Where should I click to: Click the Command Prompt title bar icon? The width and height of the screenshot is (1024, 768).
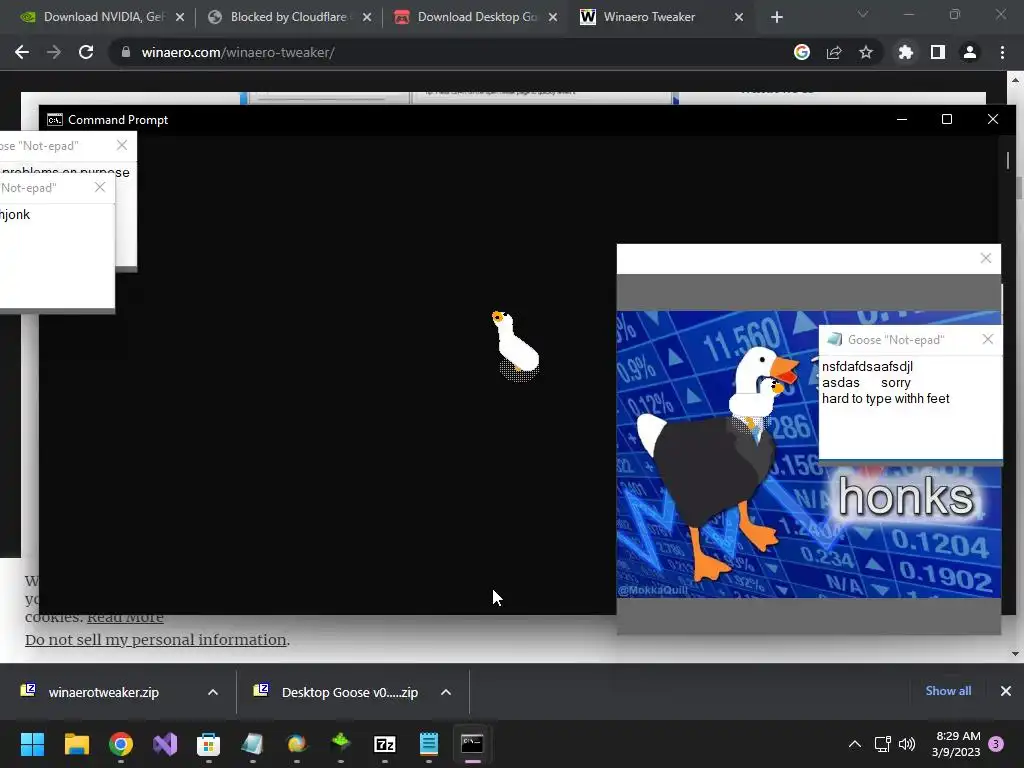[55, 120]
